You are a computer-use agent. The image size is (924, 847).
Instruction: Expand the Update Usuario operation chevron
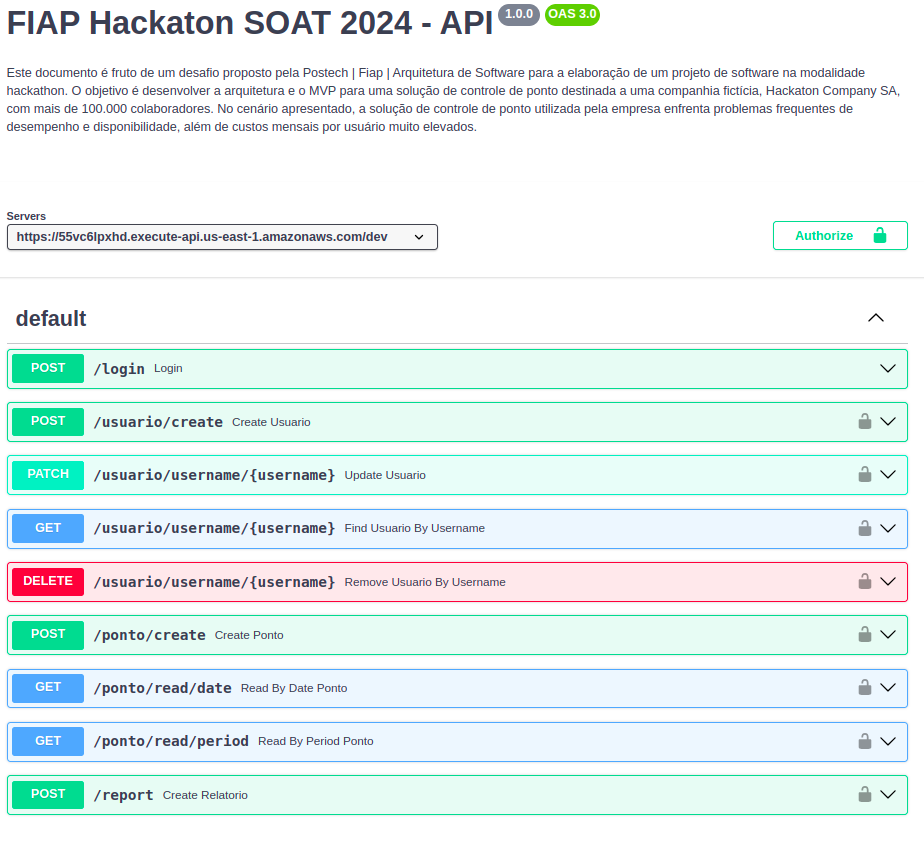point(887,474)
